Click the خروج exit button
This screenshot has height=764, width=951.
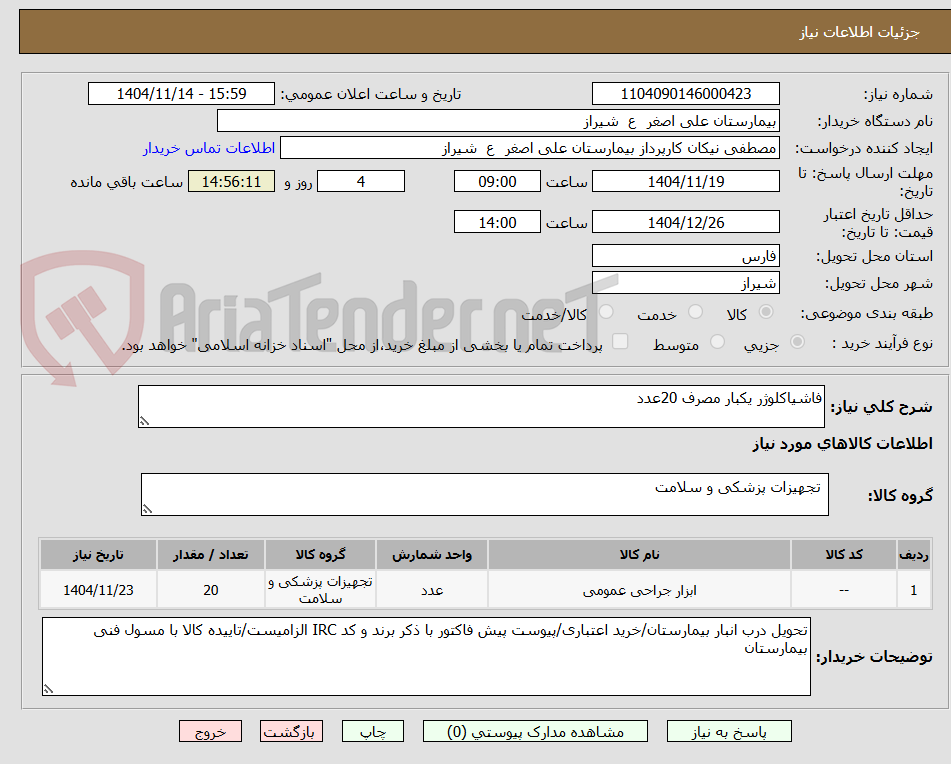(210, 731)
